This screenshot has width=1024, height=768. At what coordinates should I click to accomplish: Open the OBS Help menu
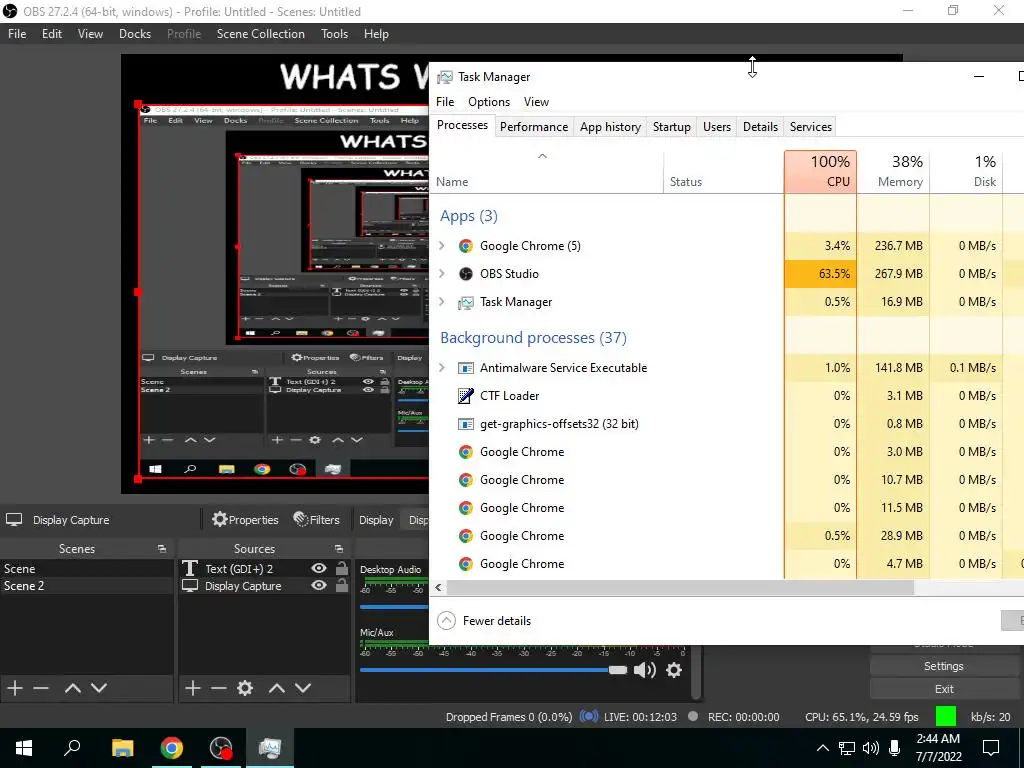click(x=376, y=34)
